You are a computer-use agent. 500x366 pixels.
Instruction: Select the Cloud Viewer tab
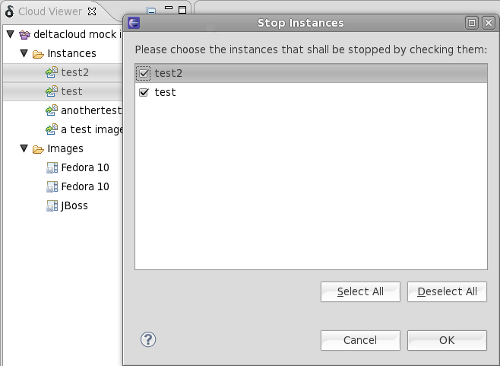click(50, 11)
